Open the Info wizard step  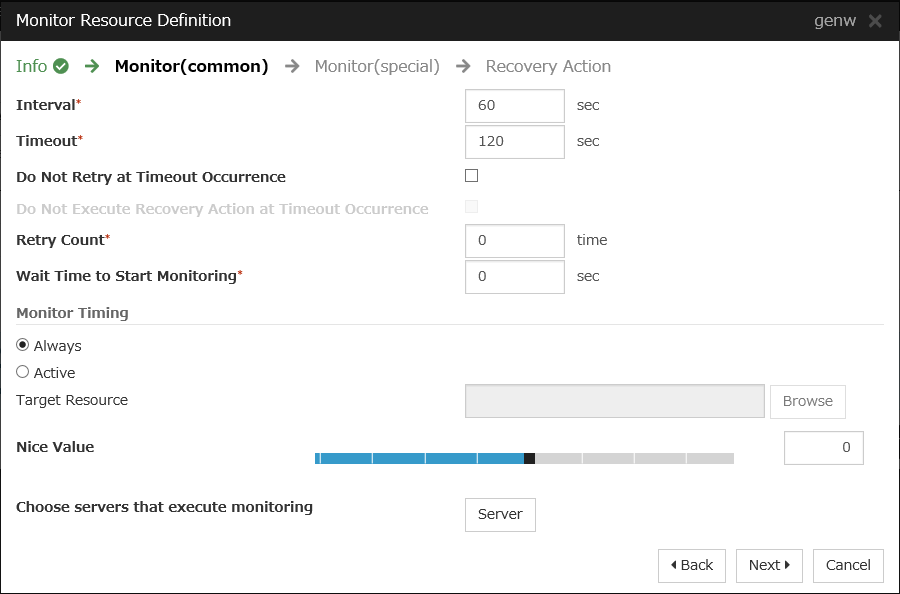31,66
